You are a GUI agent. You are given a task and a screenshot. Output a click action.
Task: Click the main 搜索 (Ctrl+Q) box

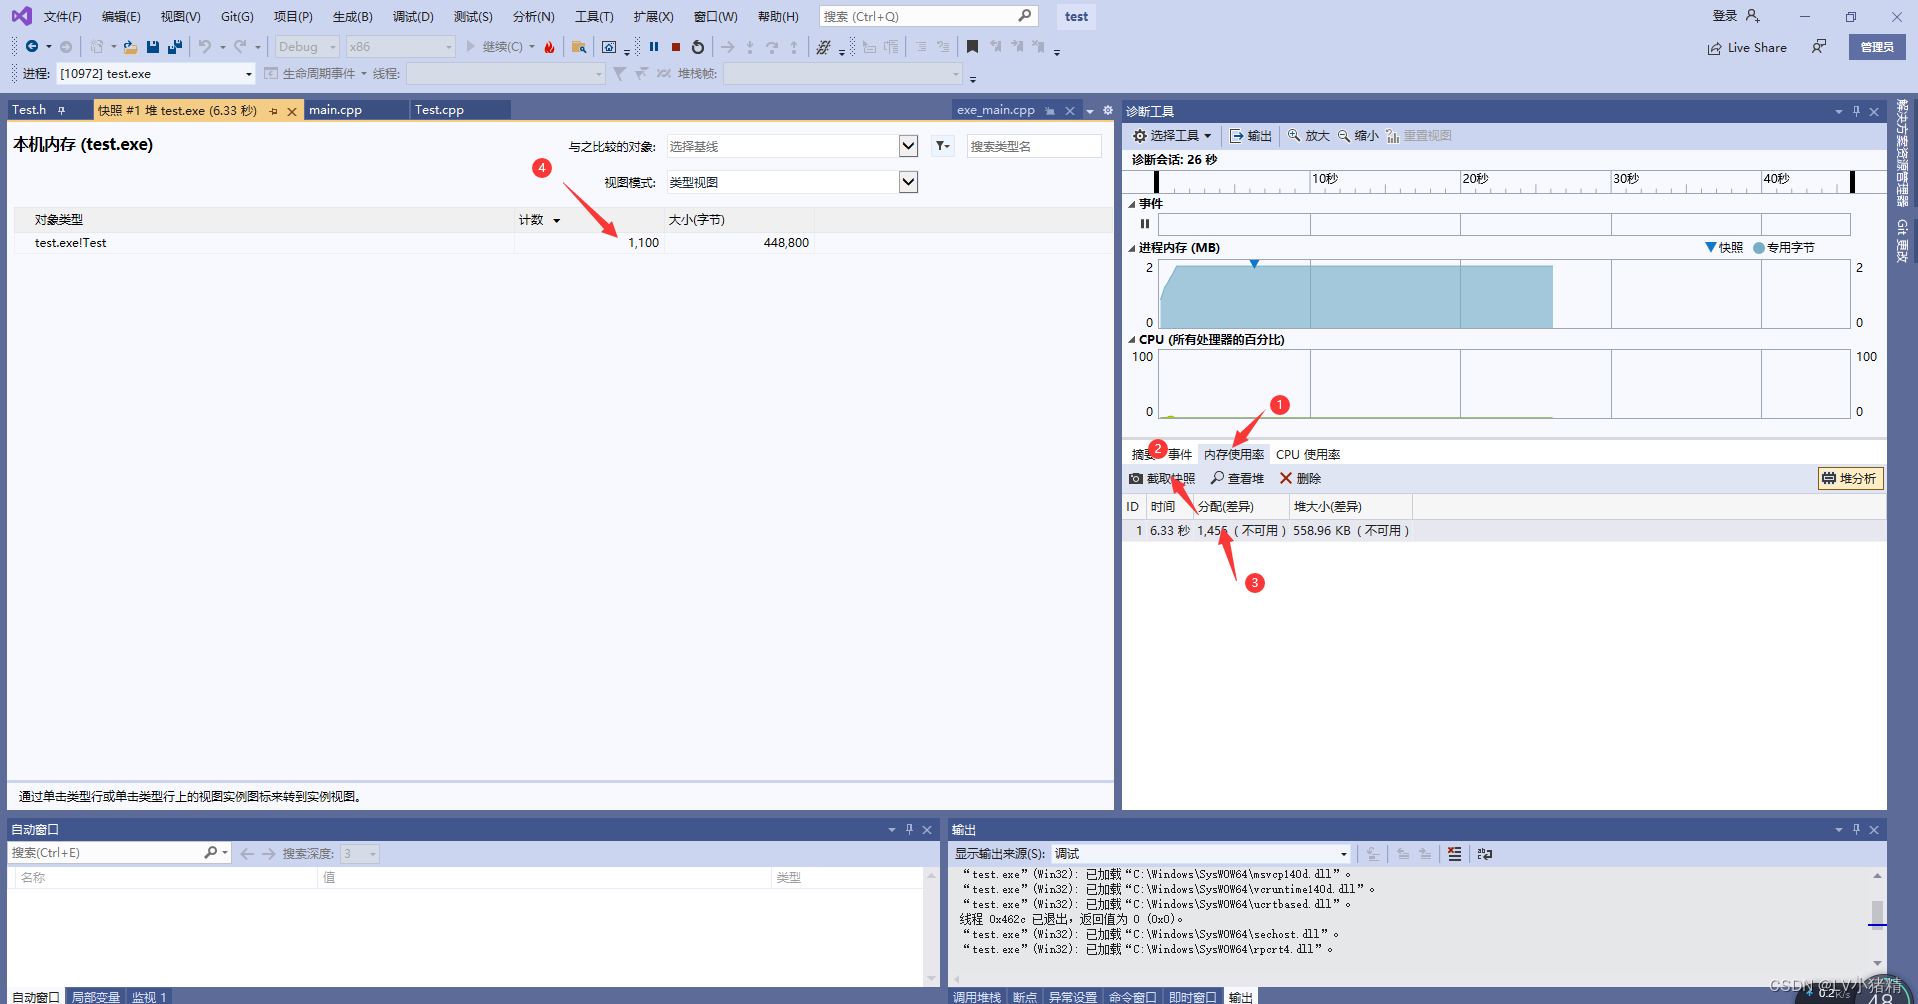pos(928,16)
